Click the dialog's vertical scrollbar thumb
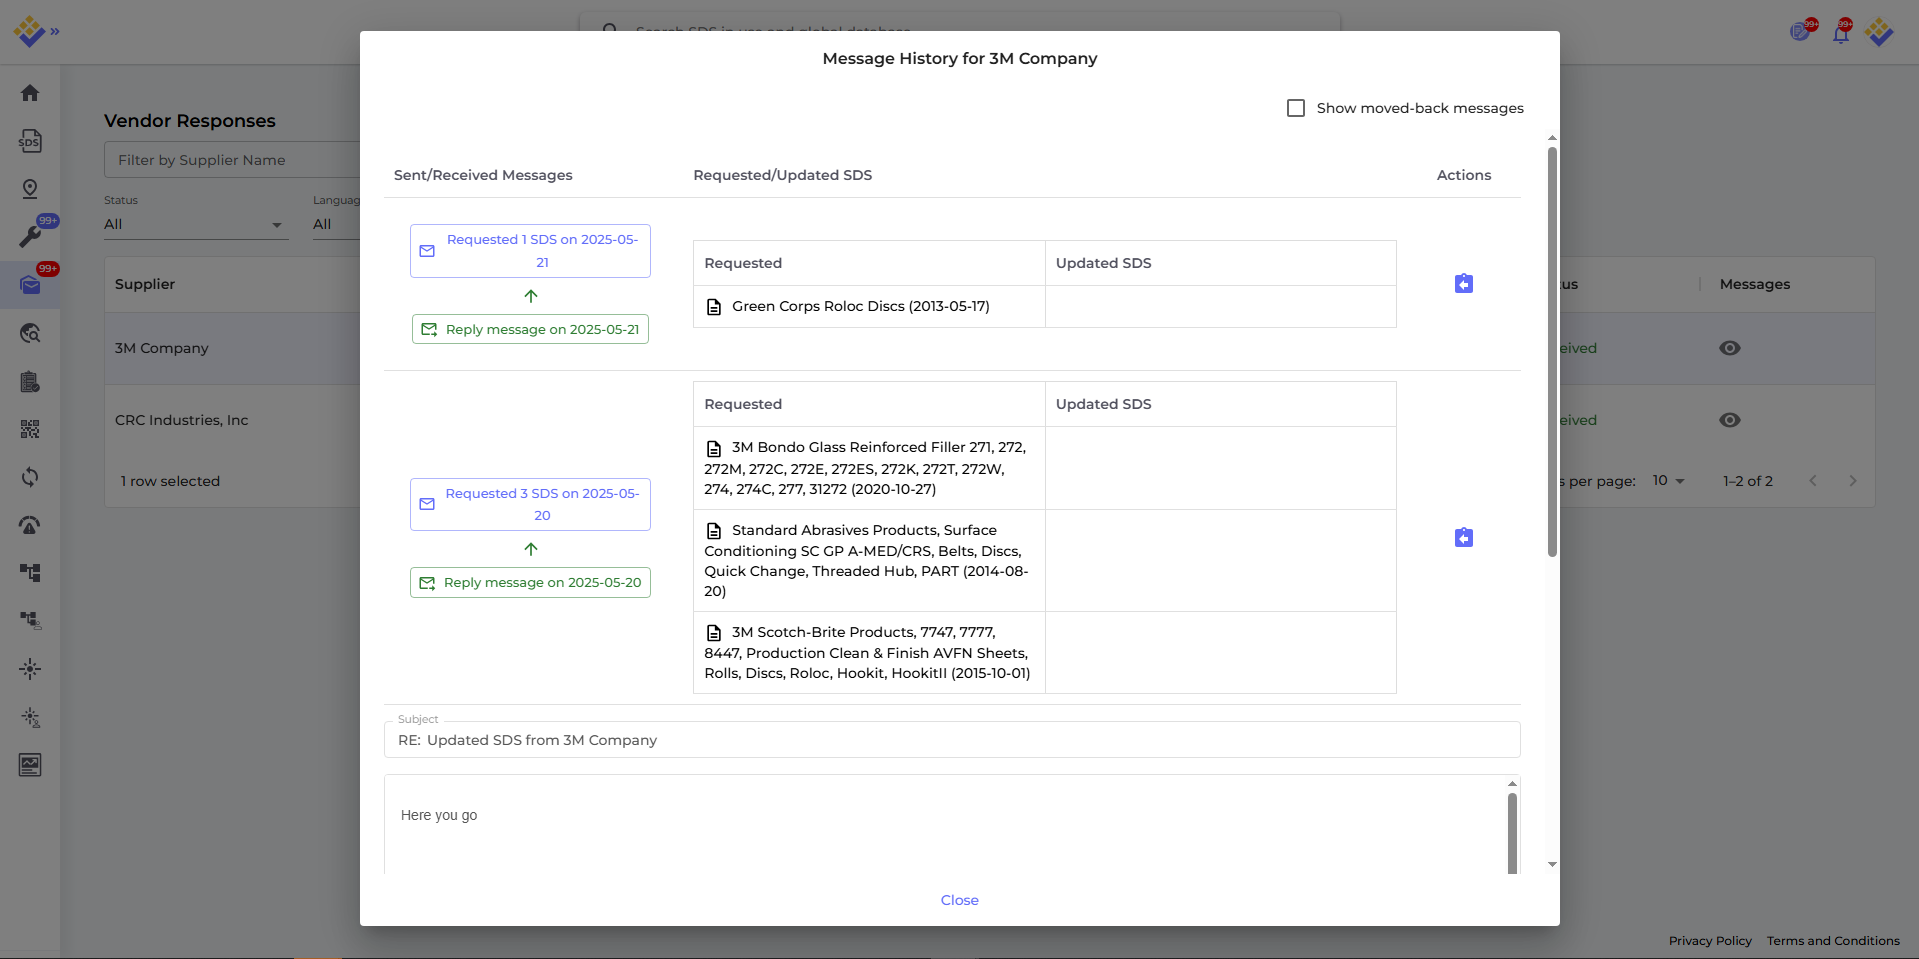The image size is (1919, 959). (x=1552, y=352)
